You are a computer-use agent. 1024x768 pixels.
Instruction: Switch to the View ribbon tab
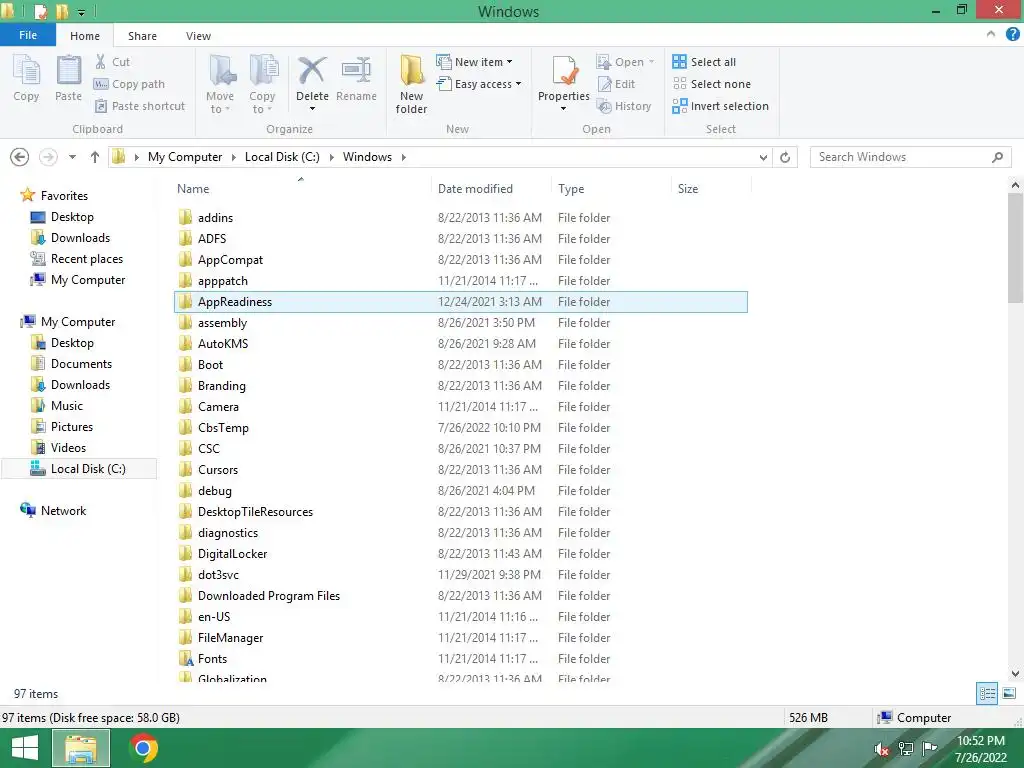click(x=198, y=36)
